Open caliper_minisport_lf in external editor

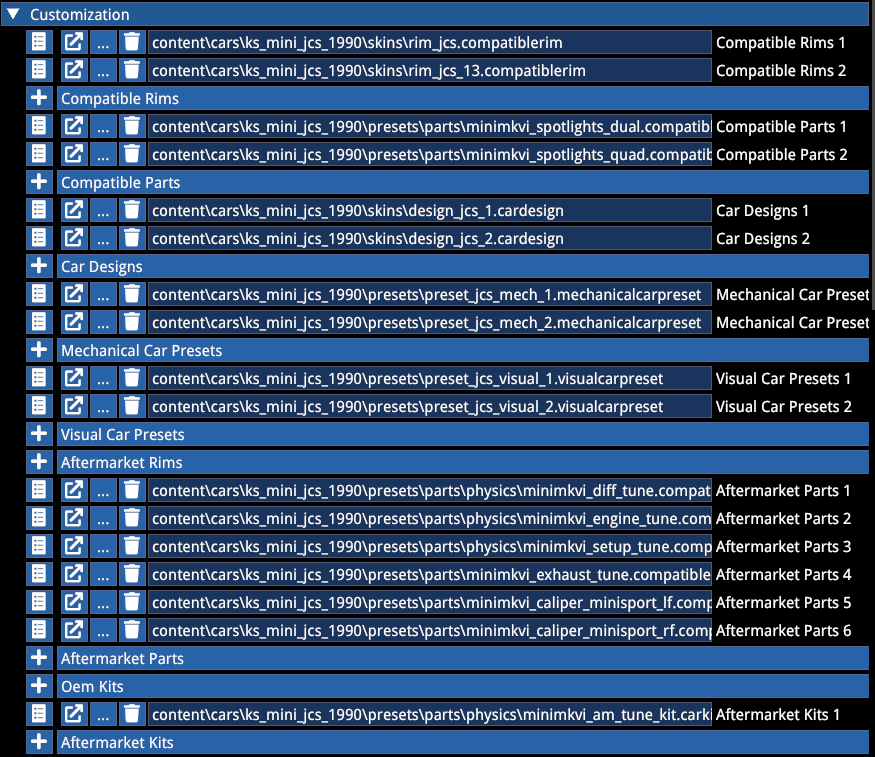coord(74,601)
